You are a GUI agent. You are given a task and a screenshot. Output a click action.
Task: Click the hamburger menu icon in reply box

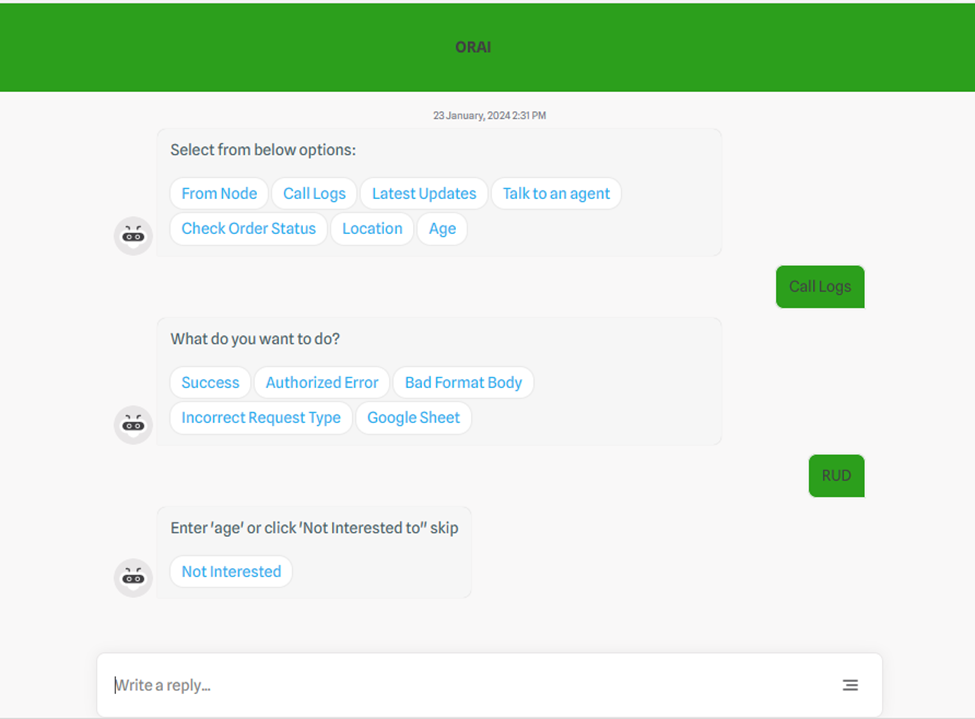click(x=849, y=685)
